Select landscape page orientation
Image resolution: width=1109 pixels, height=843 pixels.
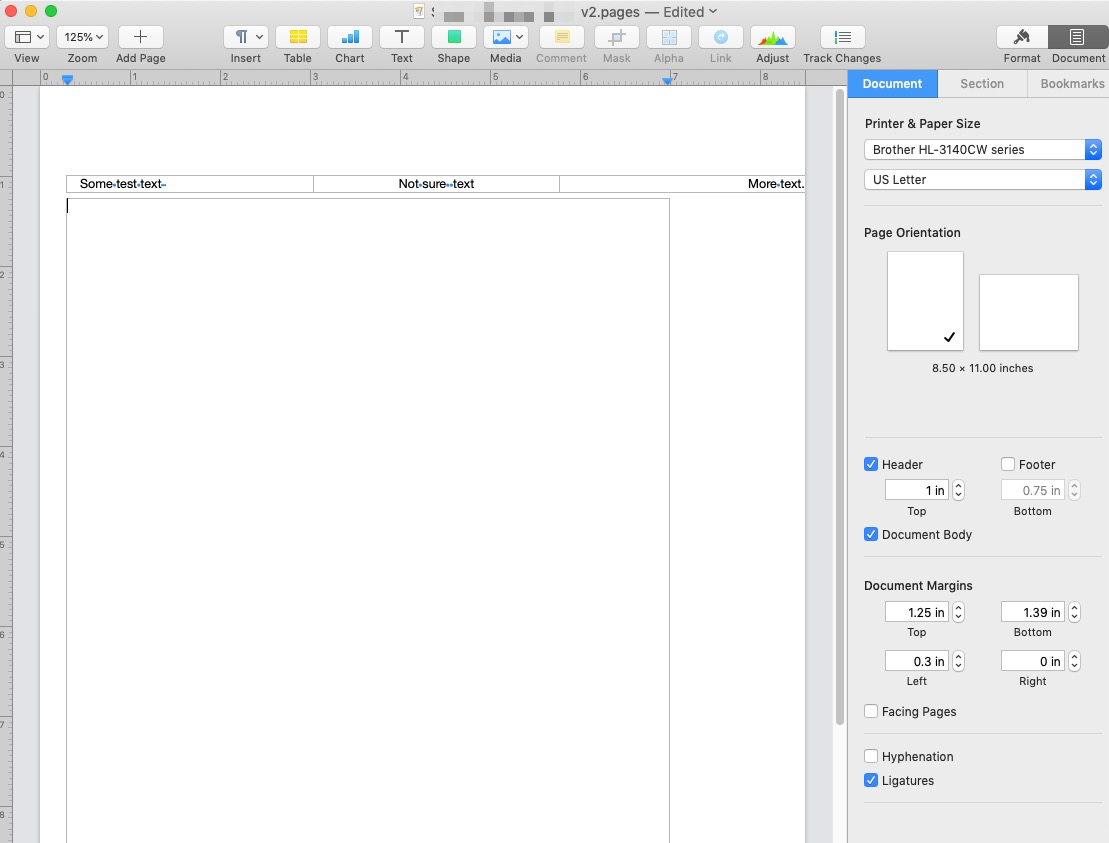[1028, 312]
